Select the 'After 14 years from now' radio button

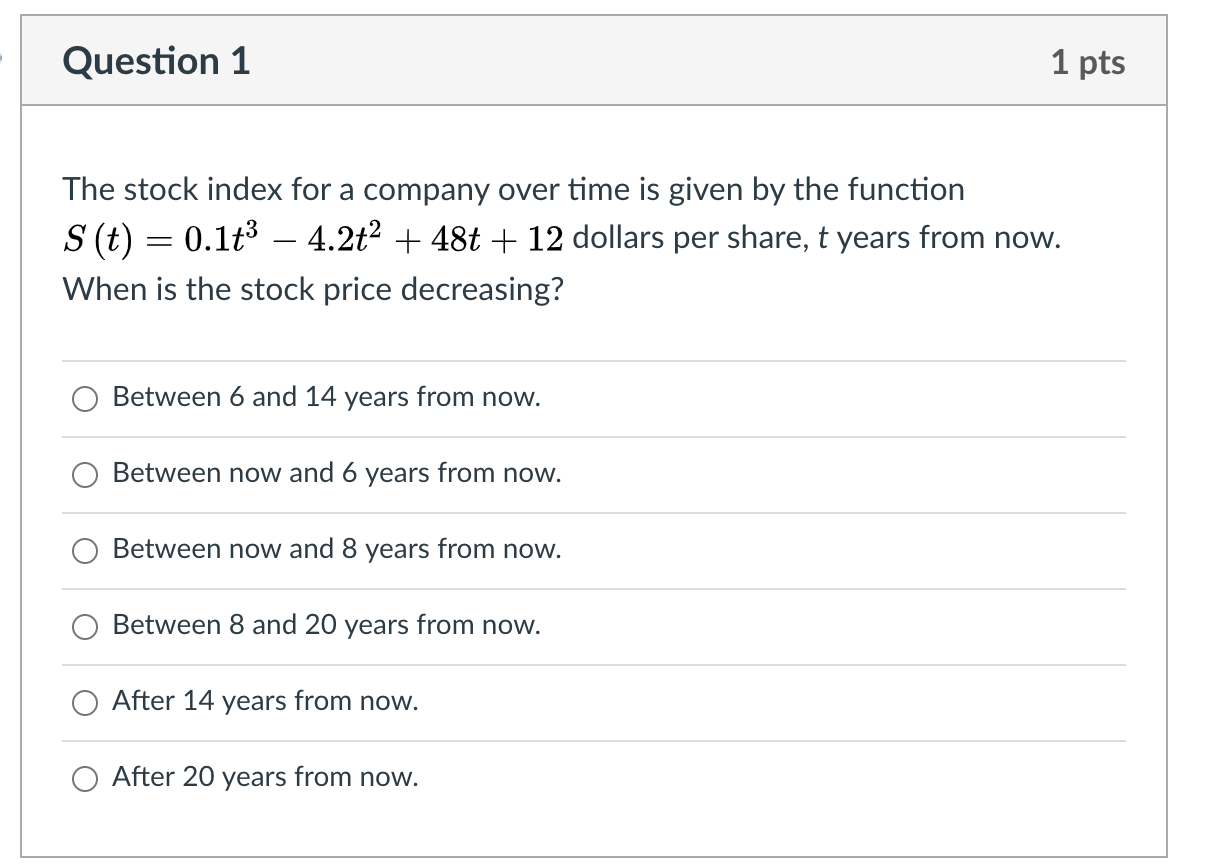84,703
